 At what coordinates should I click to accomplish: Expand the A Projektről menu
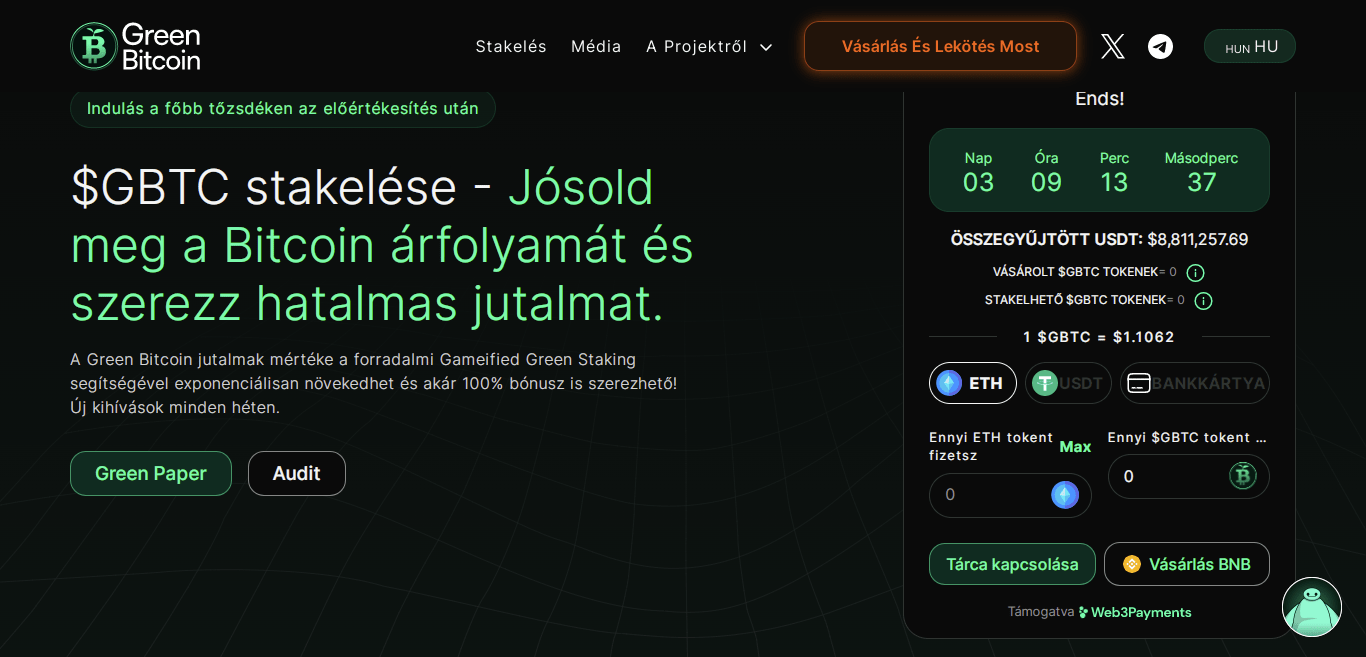pos(709,46)
